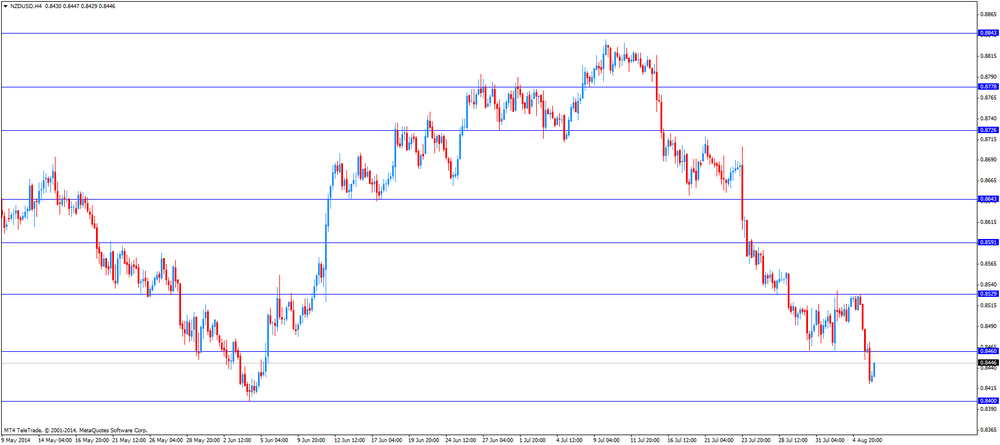Click the 0.8790 value on price scale
1000x445 pixels.
(x=989, y=77)
